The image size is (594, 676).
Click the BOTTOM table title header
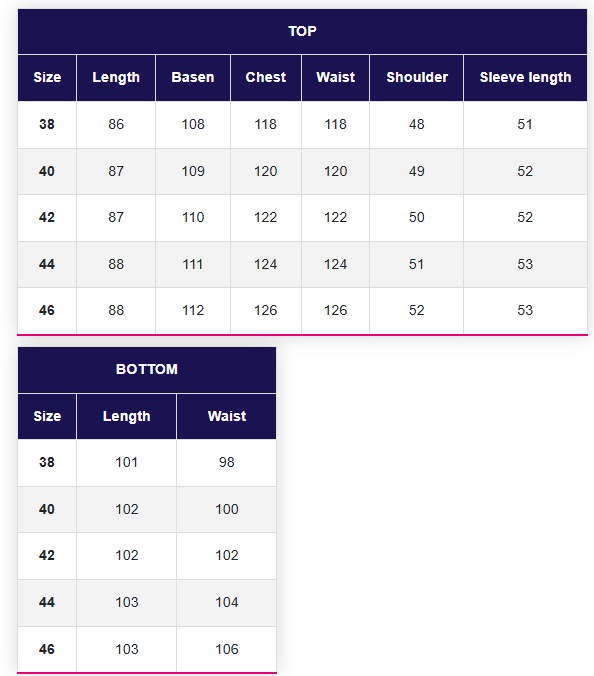(x=147, y=369)
